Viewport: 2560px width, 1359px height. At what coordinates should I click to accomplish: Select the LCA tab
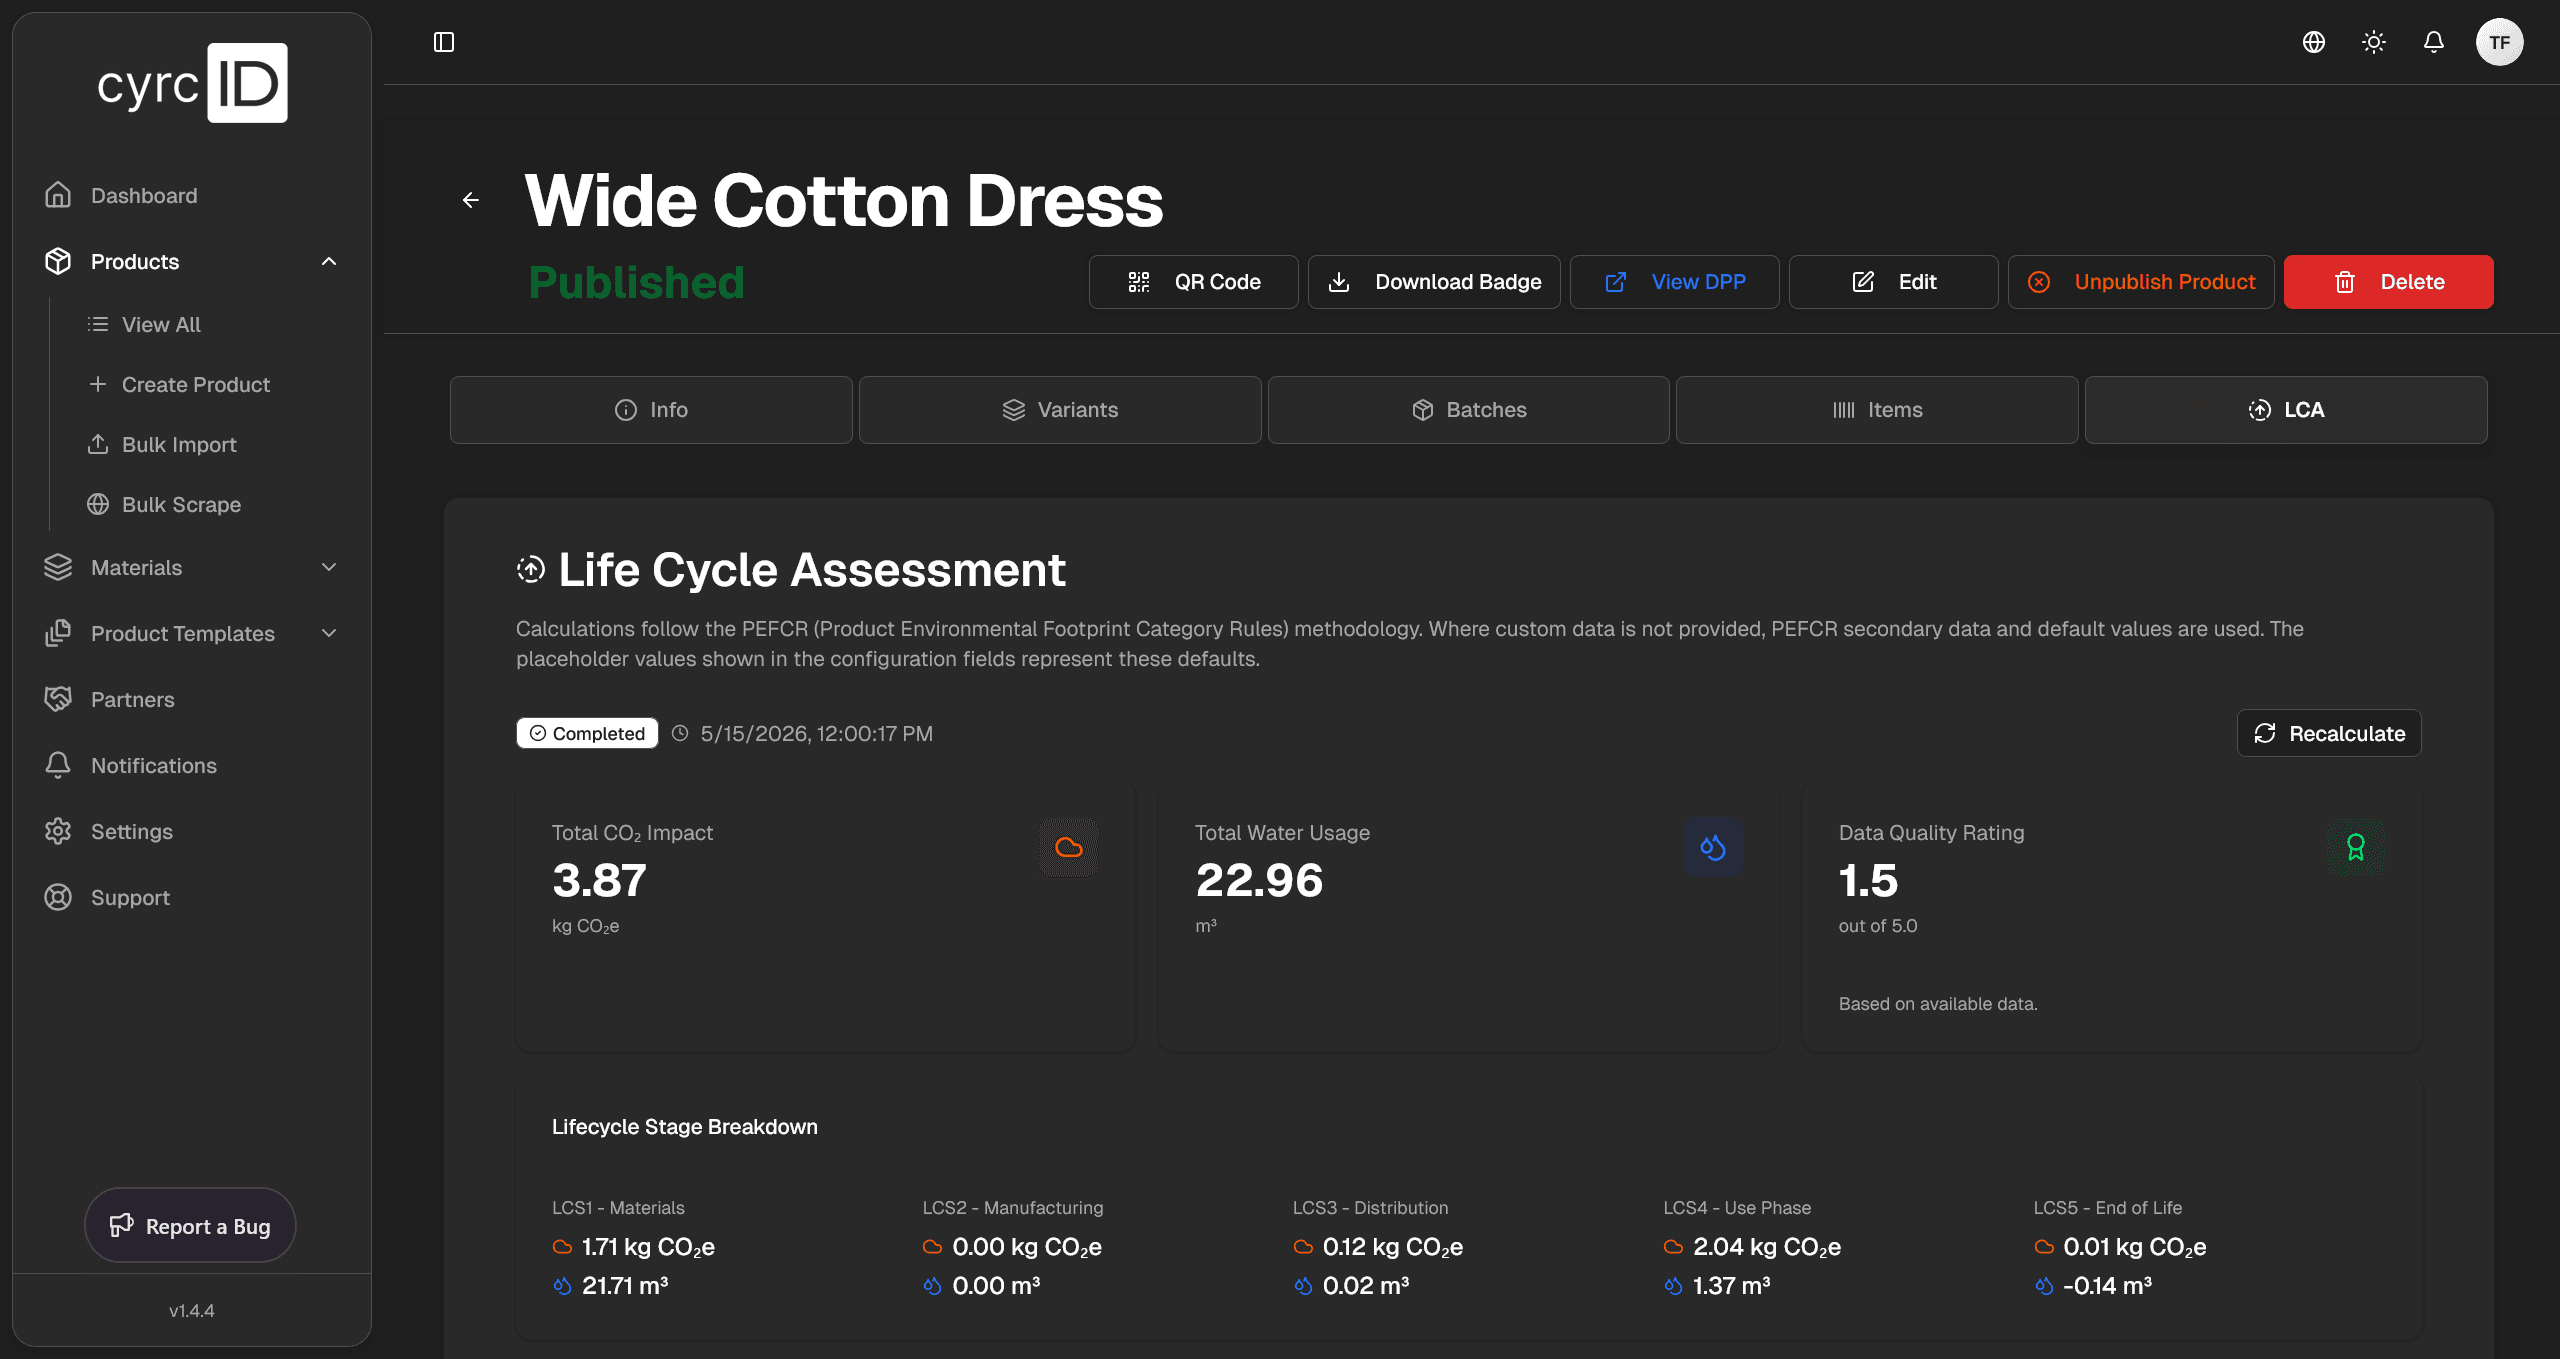click(x=2286, y=410)
